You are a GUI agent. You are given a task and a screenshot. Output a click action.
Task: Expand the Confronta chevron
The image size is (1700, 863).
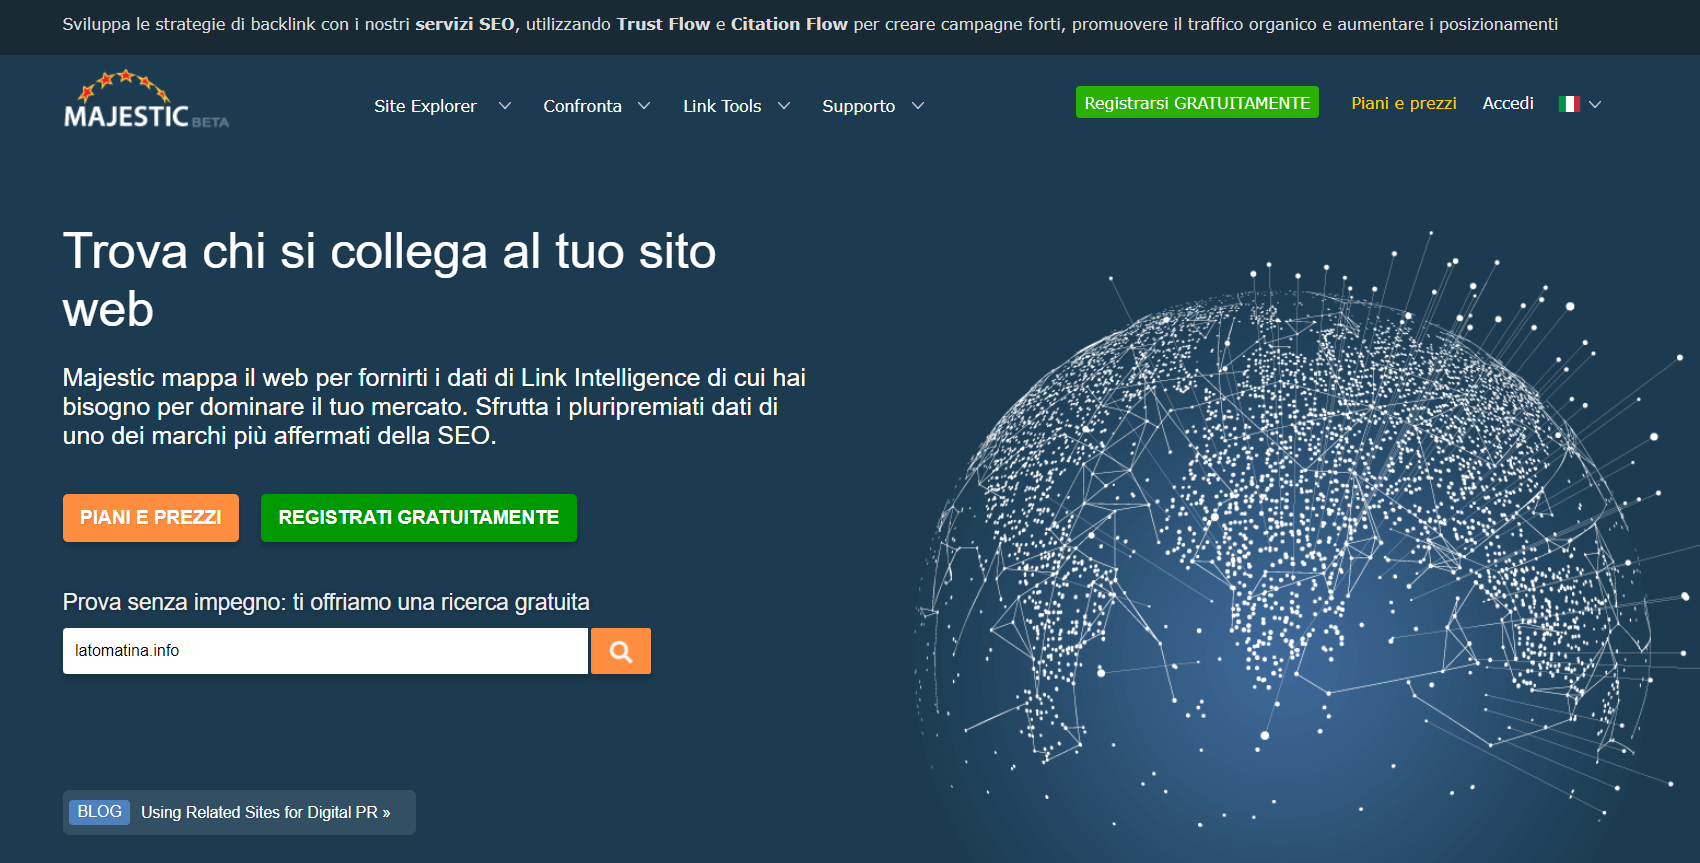pos(644,106)
